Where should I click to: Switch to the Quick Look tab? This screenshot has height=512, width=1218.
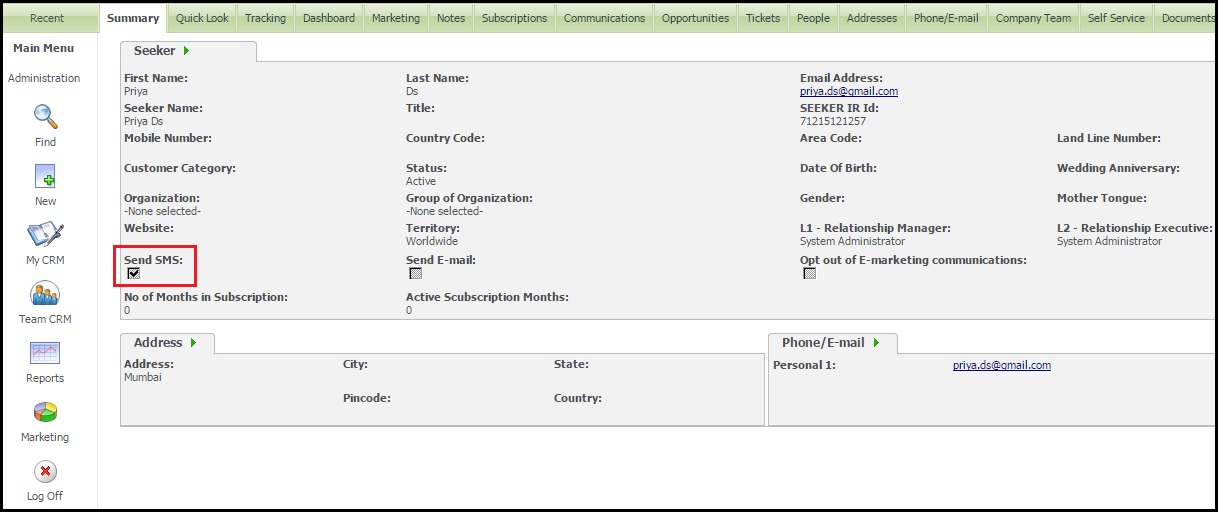[202, 18]
